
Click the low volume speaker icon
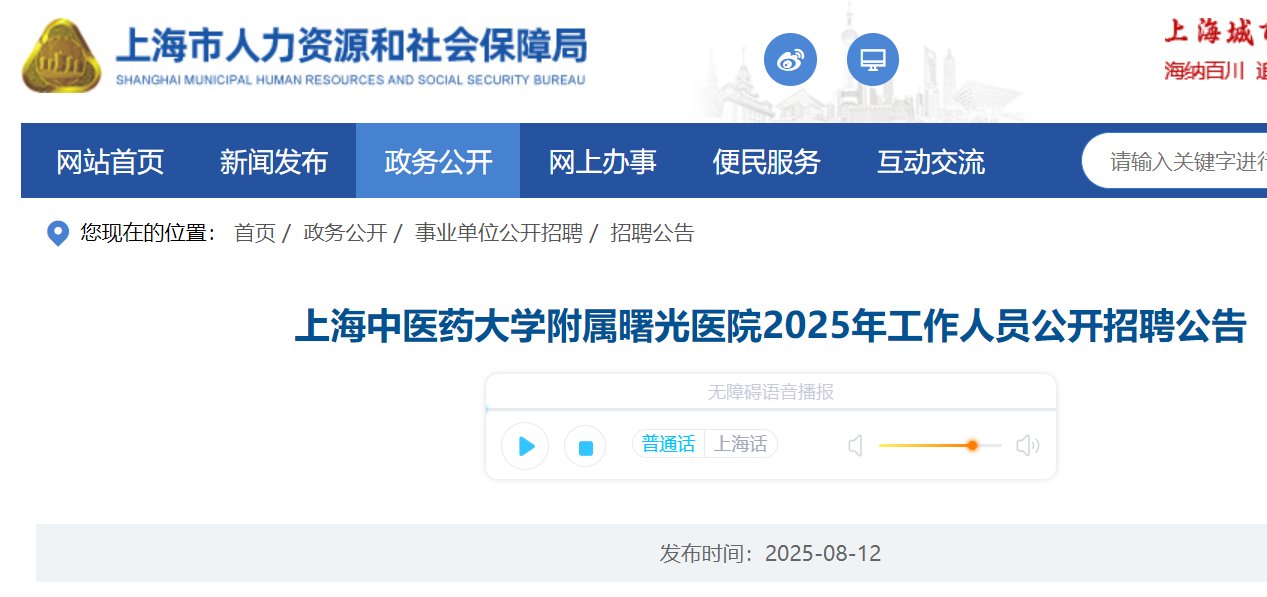point(855,446)
